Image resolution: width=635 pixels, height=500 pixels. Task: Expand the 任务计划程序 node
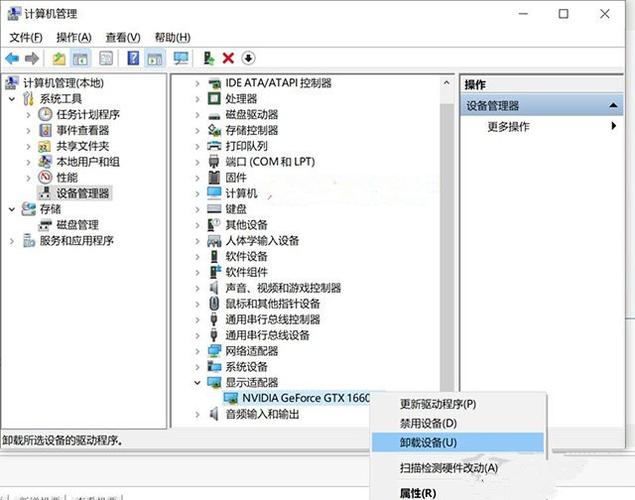pyautogui.click(x=28, y=115)
